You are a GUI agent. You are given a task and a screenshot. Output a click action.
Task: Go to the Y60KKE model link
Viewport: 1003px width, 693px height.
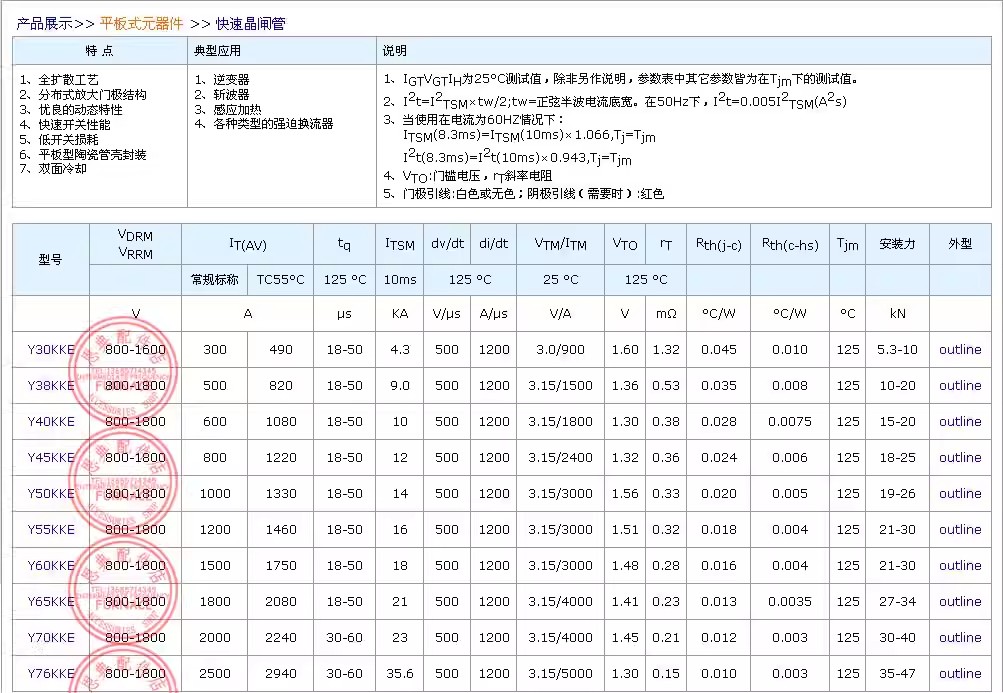51,566
